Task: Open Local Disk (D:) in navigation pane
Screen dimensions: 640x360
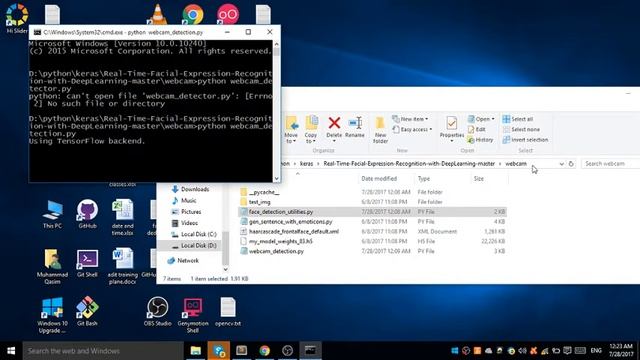Action: coord(194,246)
